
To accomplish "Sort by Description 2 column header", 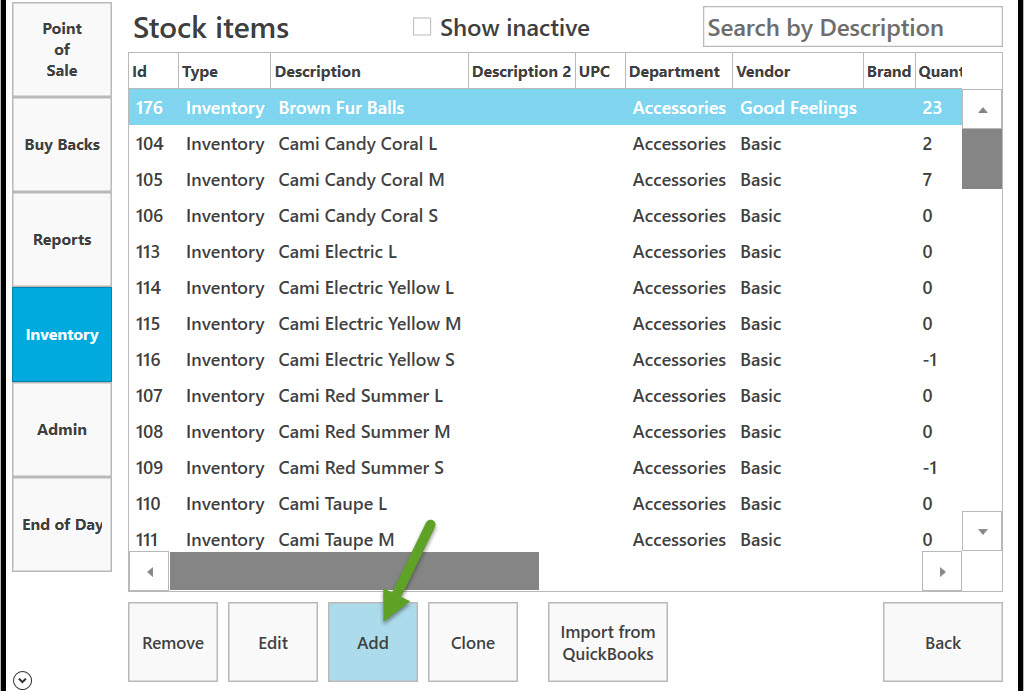I will [522, 71].
